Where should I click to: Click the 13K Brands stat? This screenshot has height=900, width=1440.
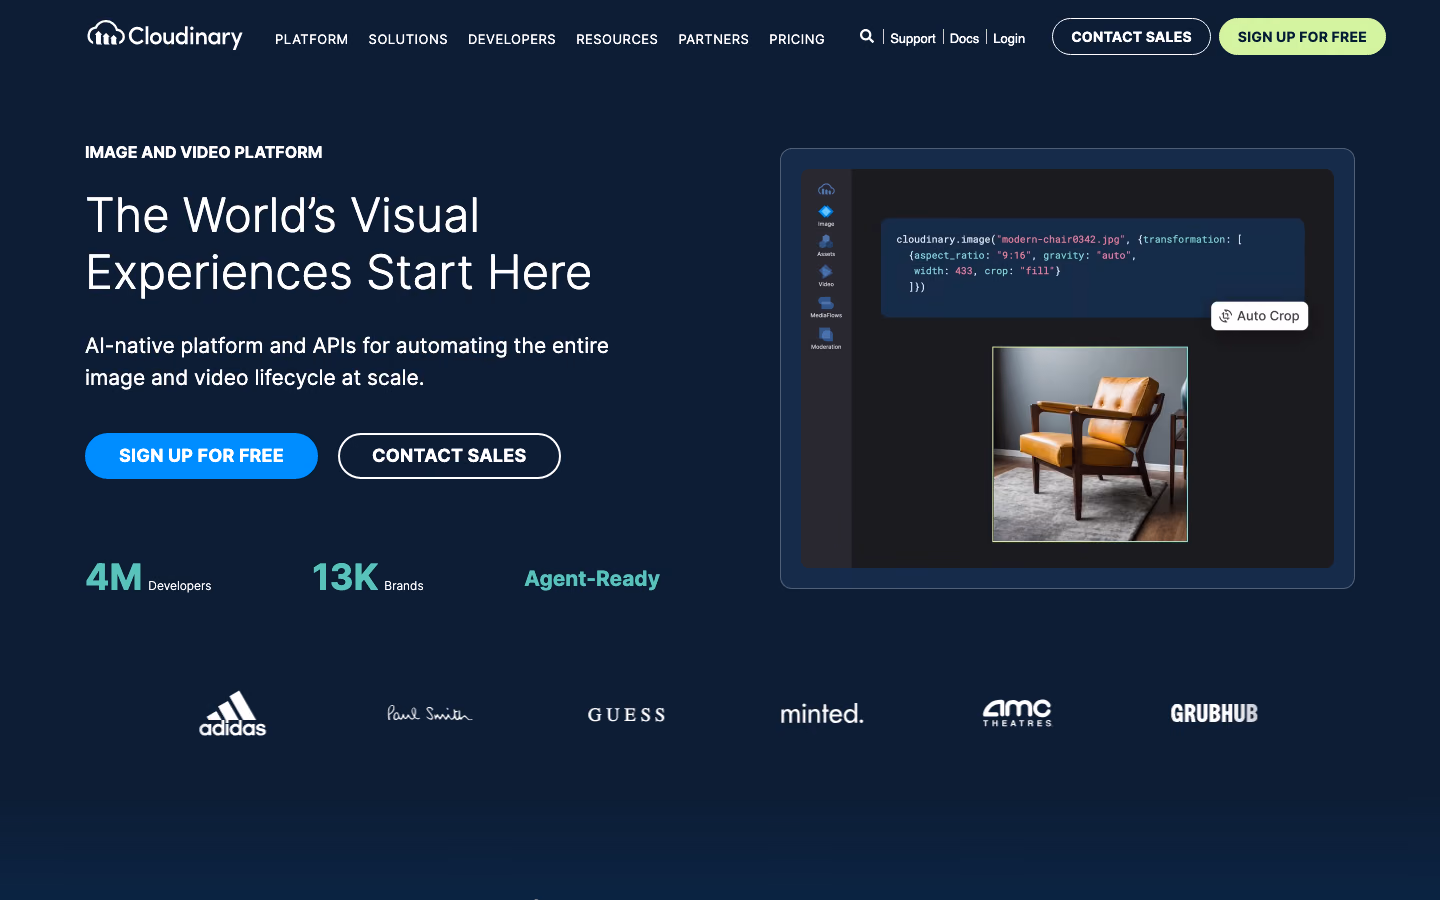pos(368,578)
